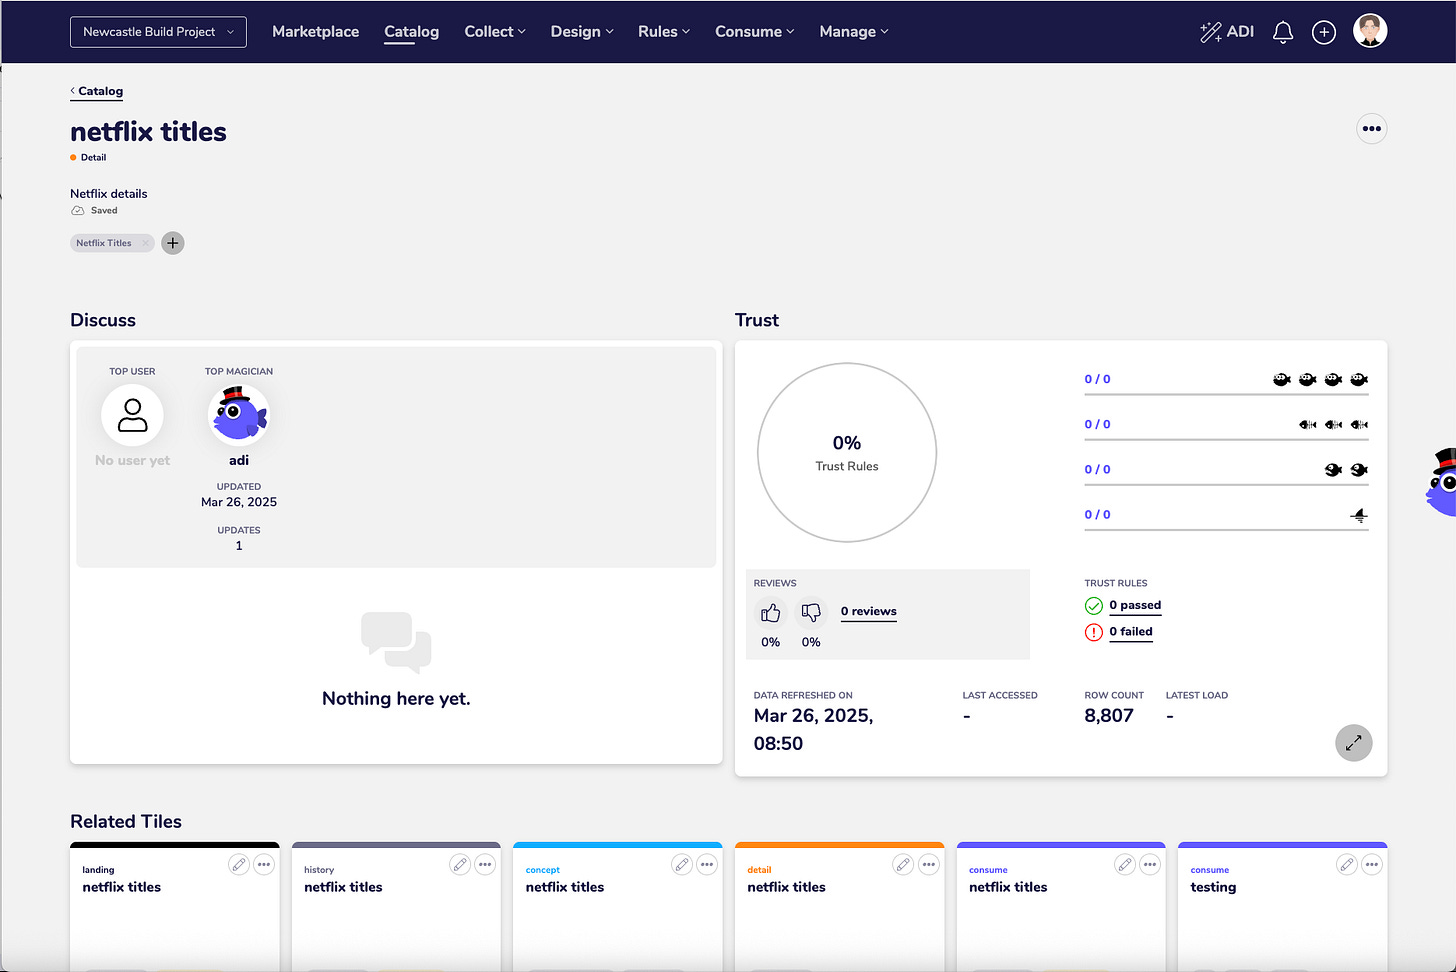Edit the detail netflix titles tile
This screenshot has height=972, width=1456.
coord(903,865)
